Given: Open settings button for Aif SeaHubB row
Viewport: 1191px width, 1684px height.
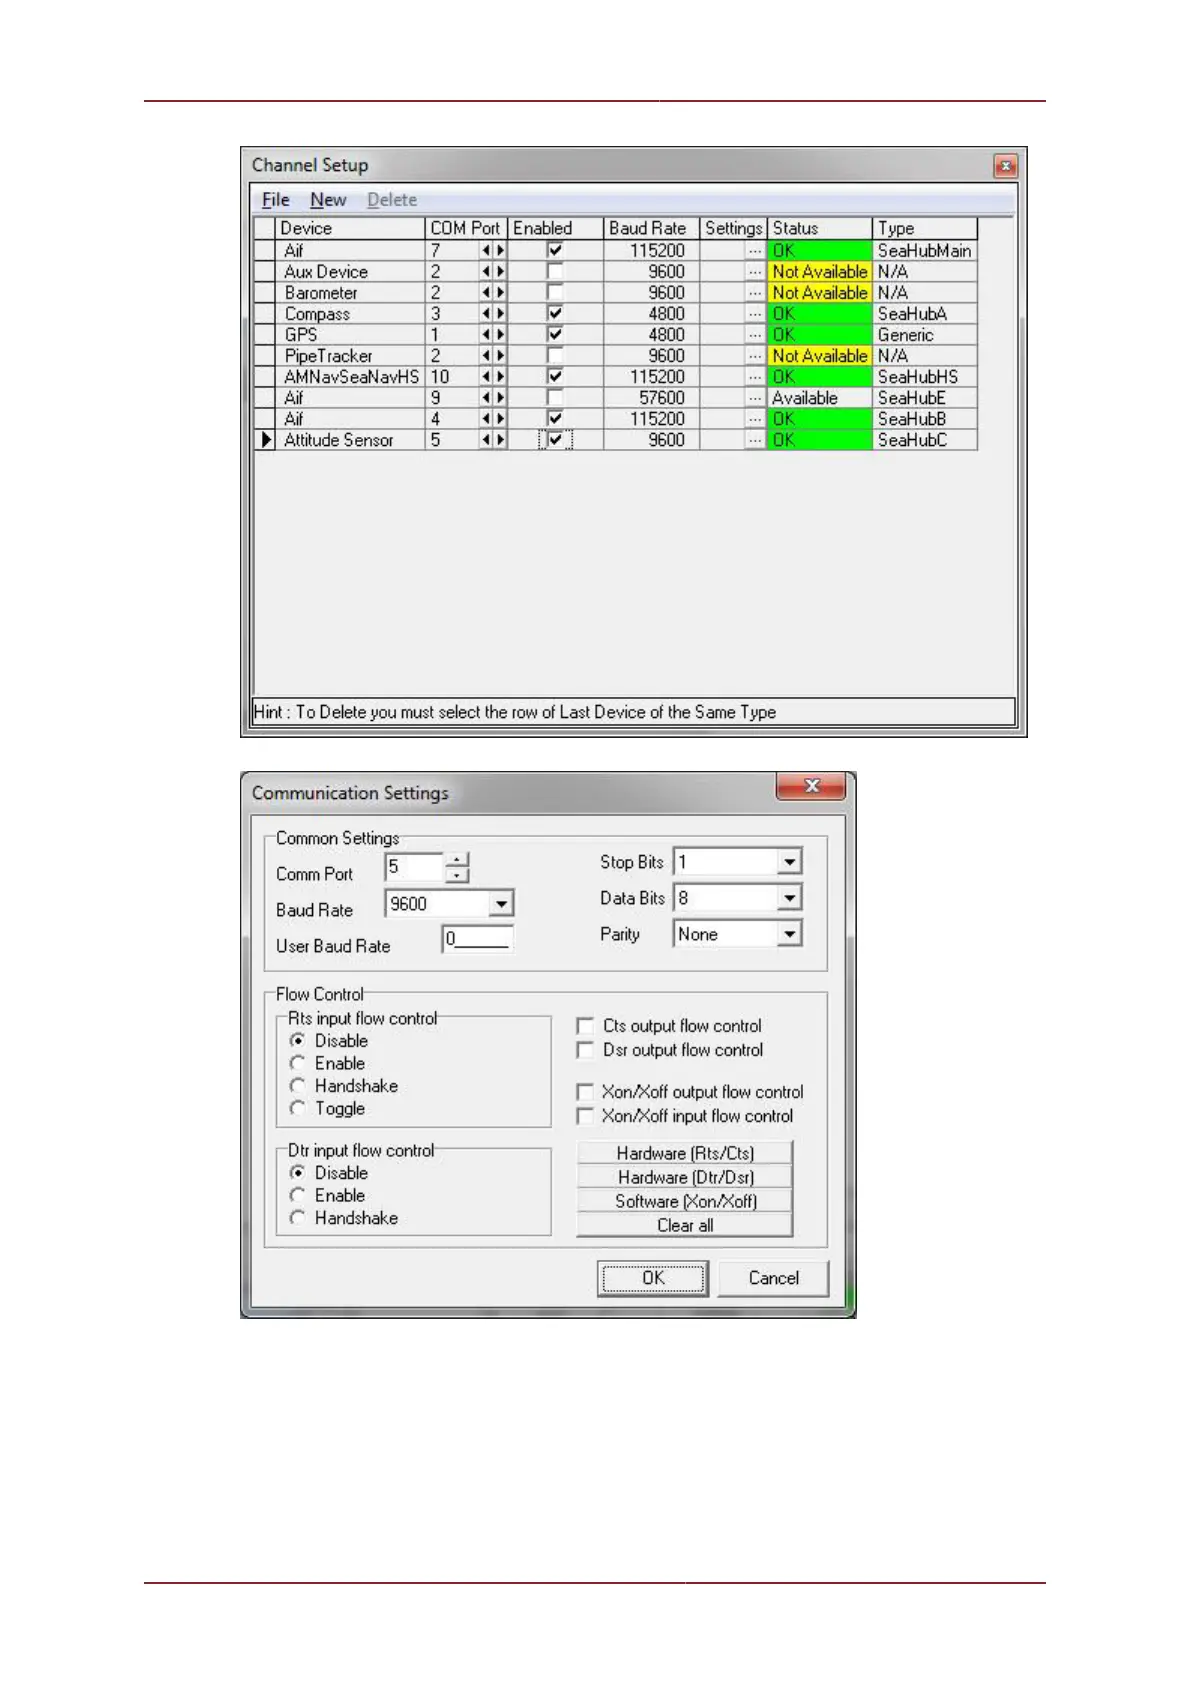Looking at the screenshot, I should [x=755, y=419].
